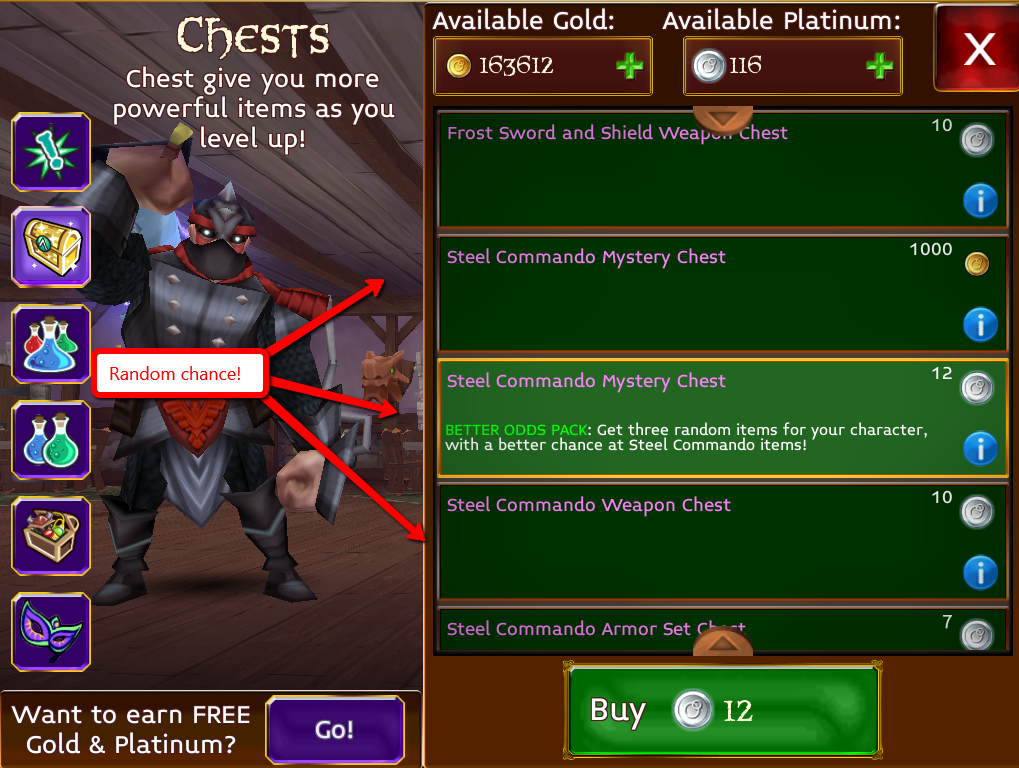1019x768 pixels.
Task: Add more platinum with green plus
Action: click(879, 66)
